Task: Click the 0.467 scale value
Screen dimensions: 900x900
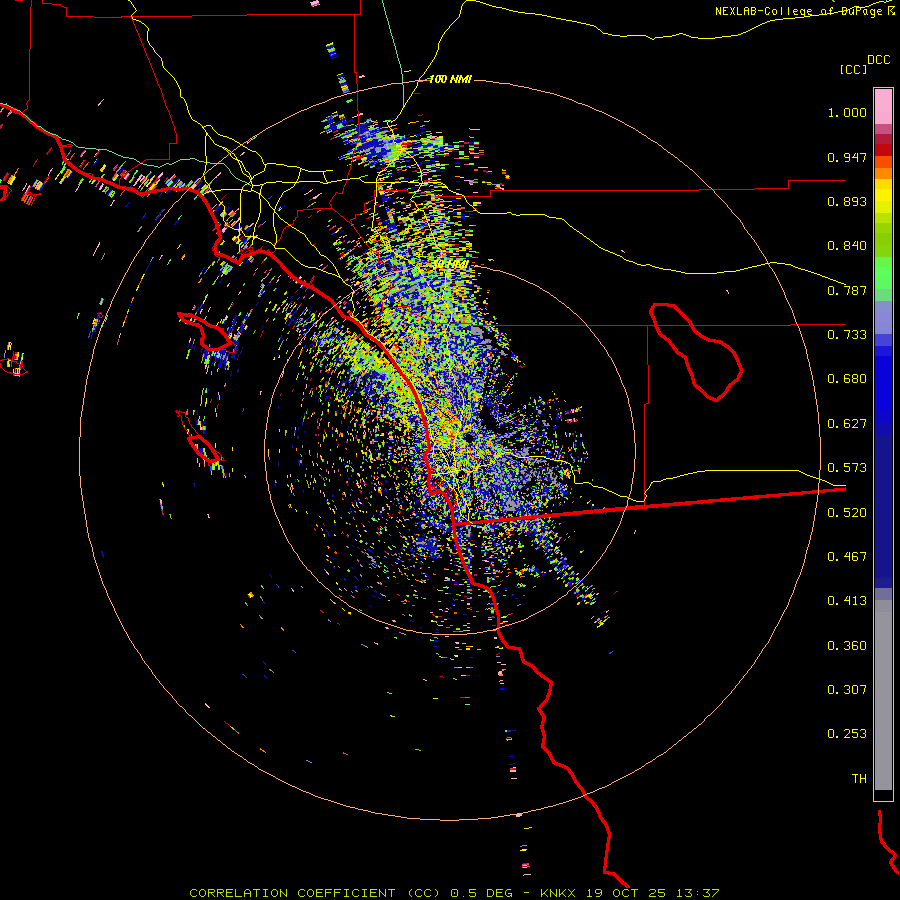Action: (x=847, y=557)
